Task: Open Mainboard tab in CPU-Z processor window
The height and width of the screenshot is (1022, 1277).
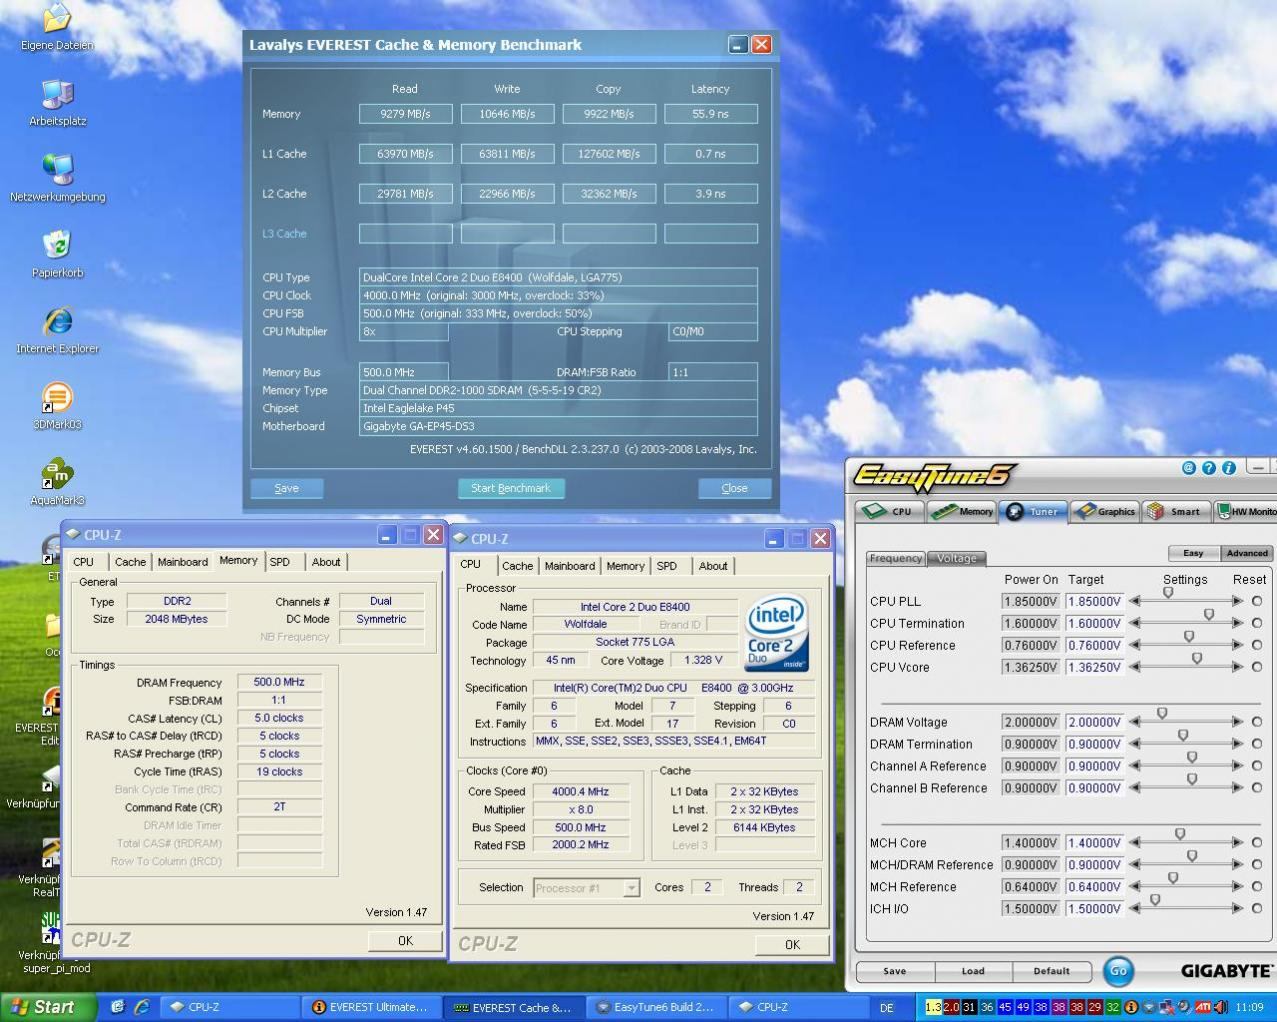Action: [570, 566]
